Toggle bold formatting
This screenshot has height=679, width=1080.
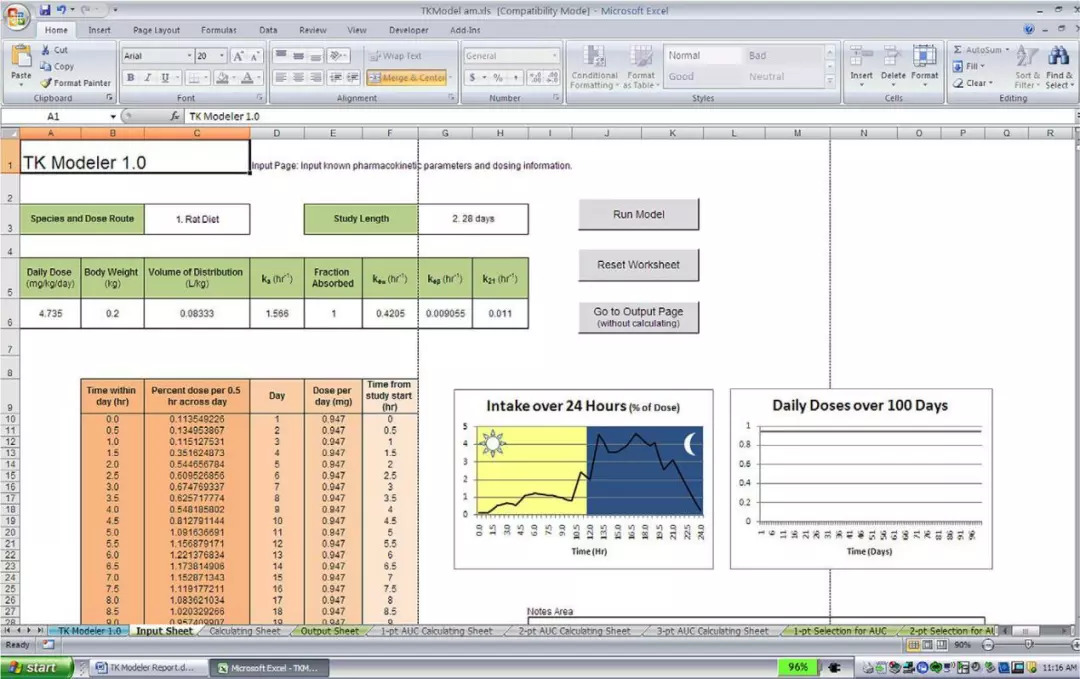[x=130, y=78]
